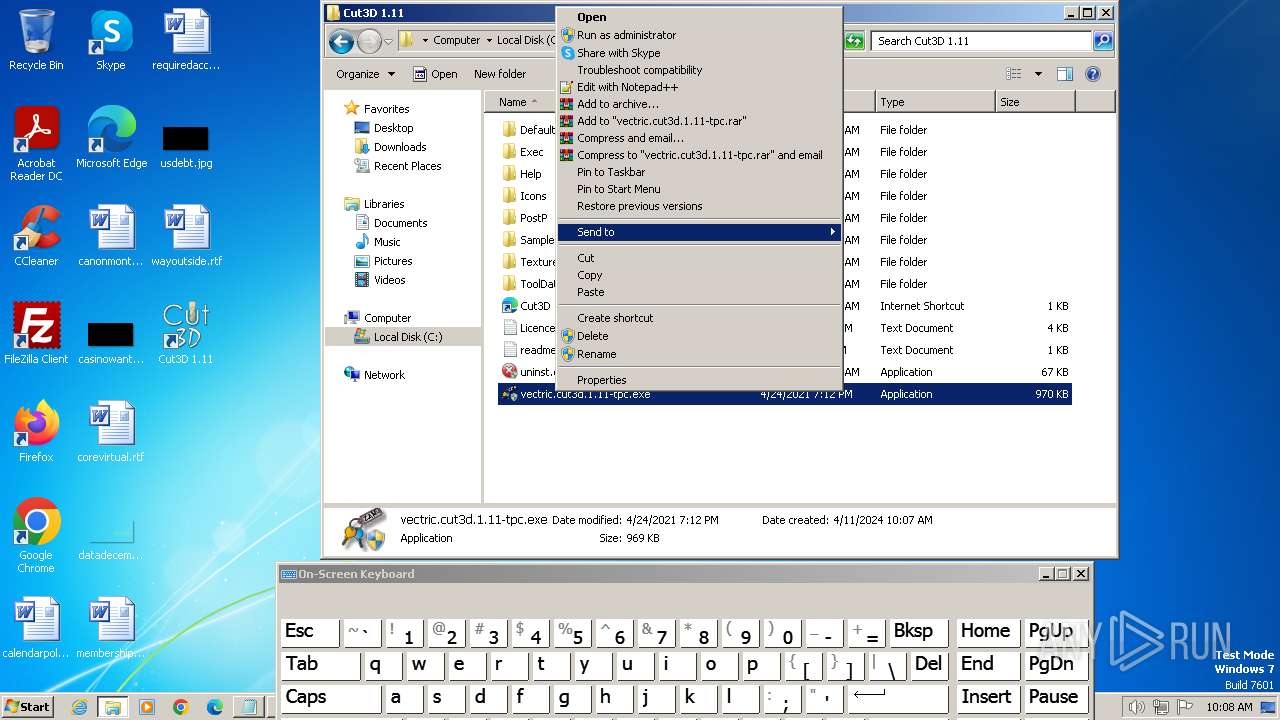Select the usdebt.jpg desktop file
Screen dimensions: 1280x720
[186, 146]
